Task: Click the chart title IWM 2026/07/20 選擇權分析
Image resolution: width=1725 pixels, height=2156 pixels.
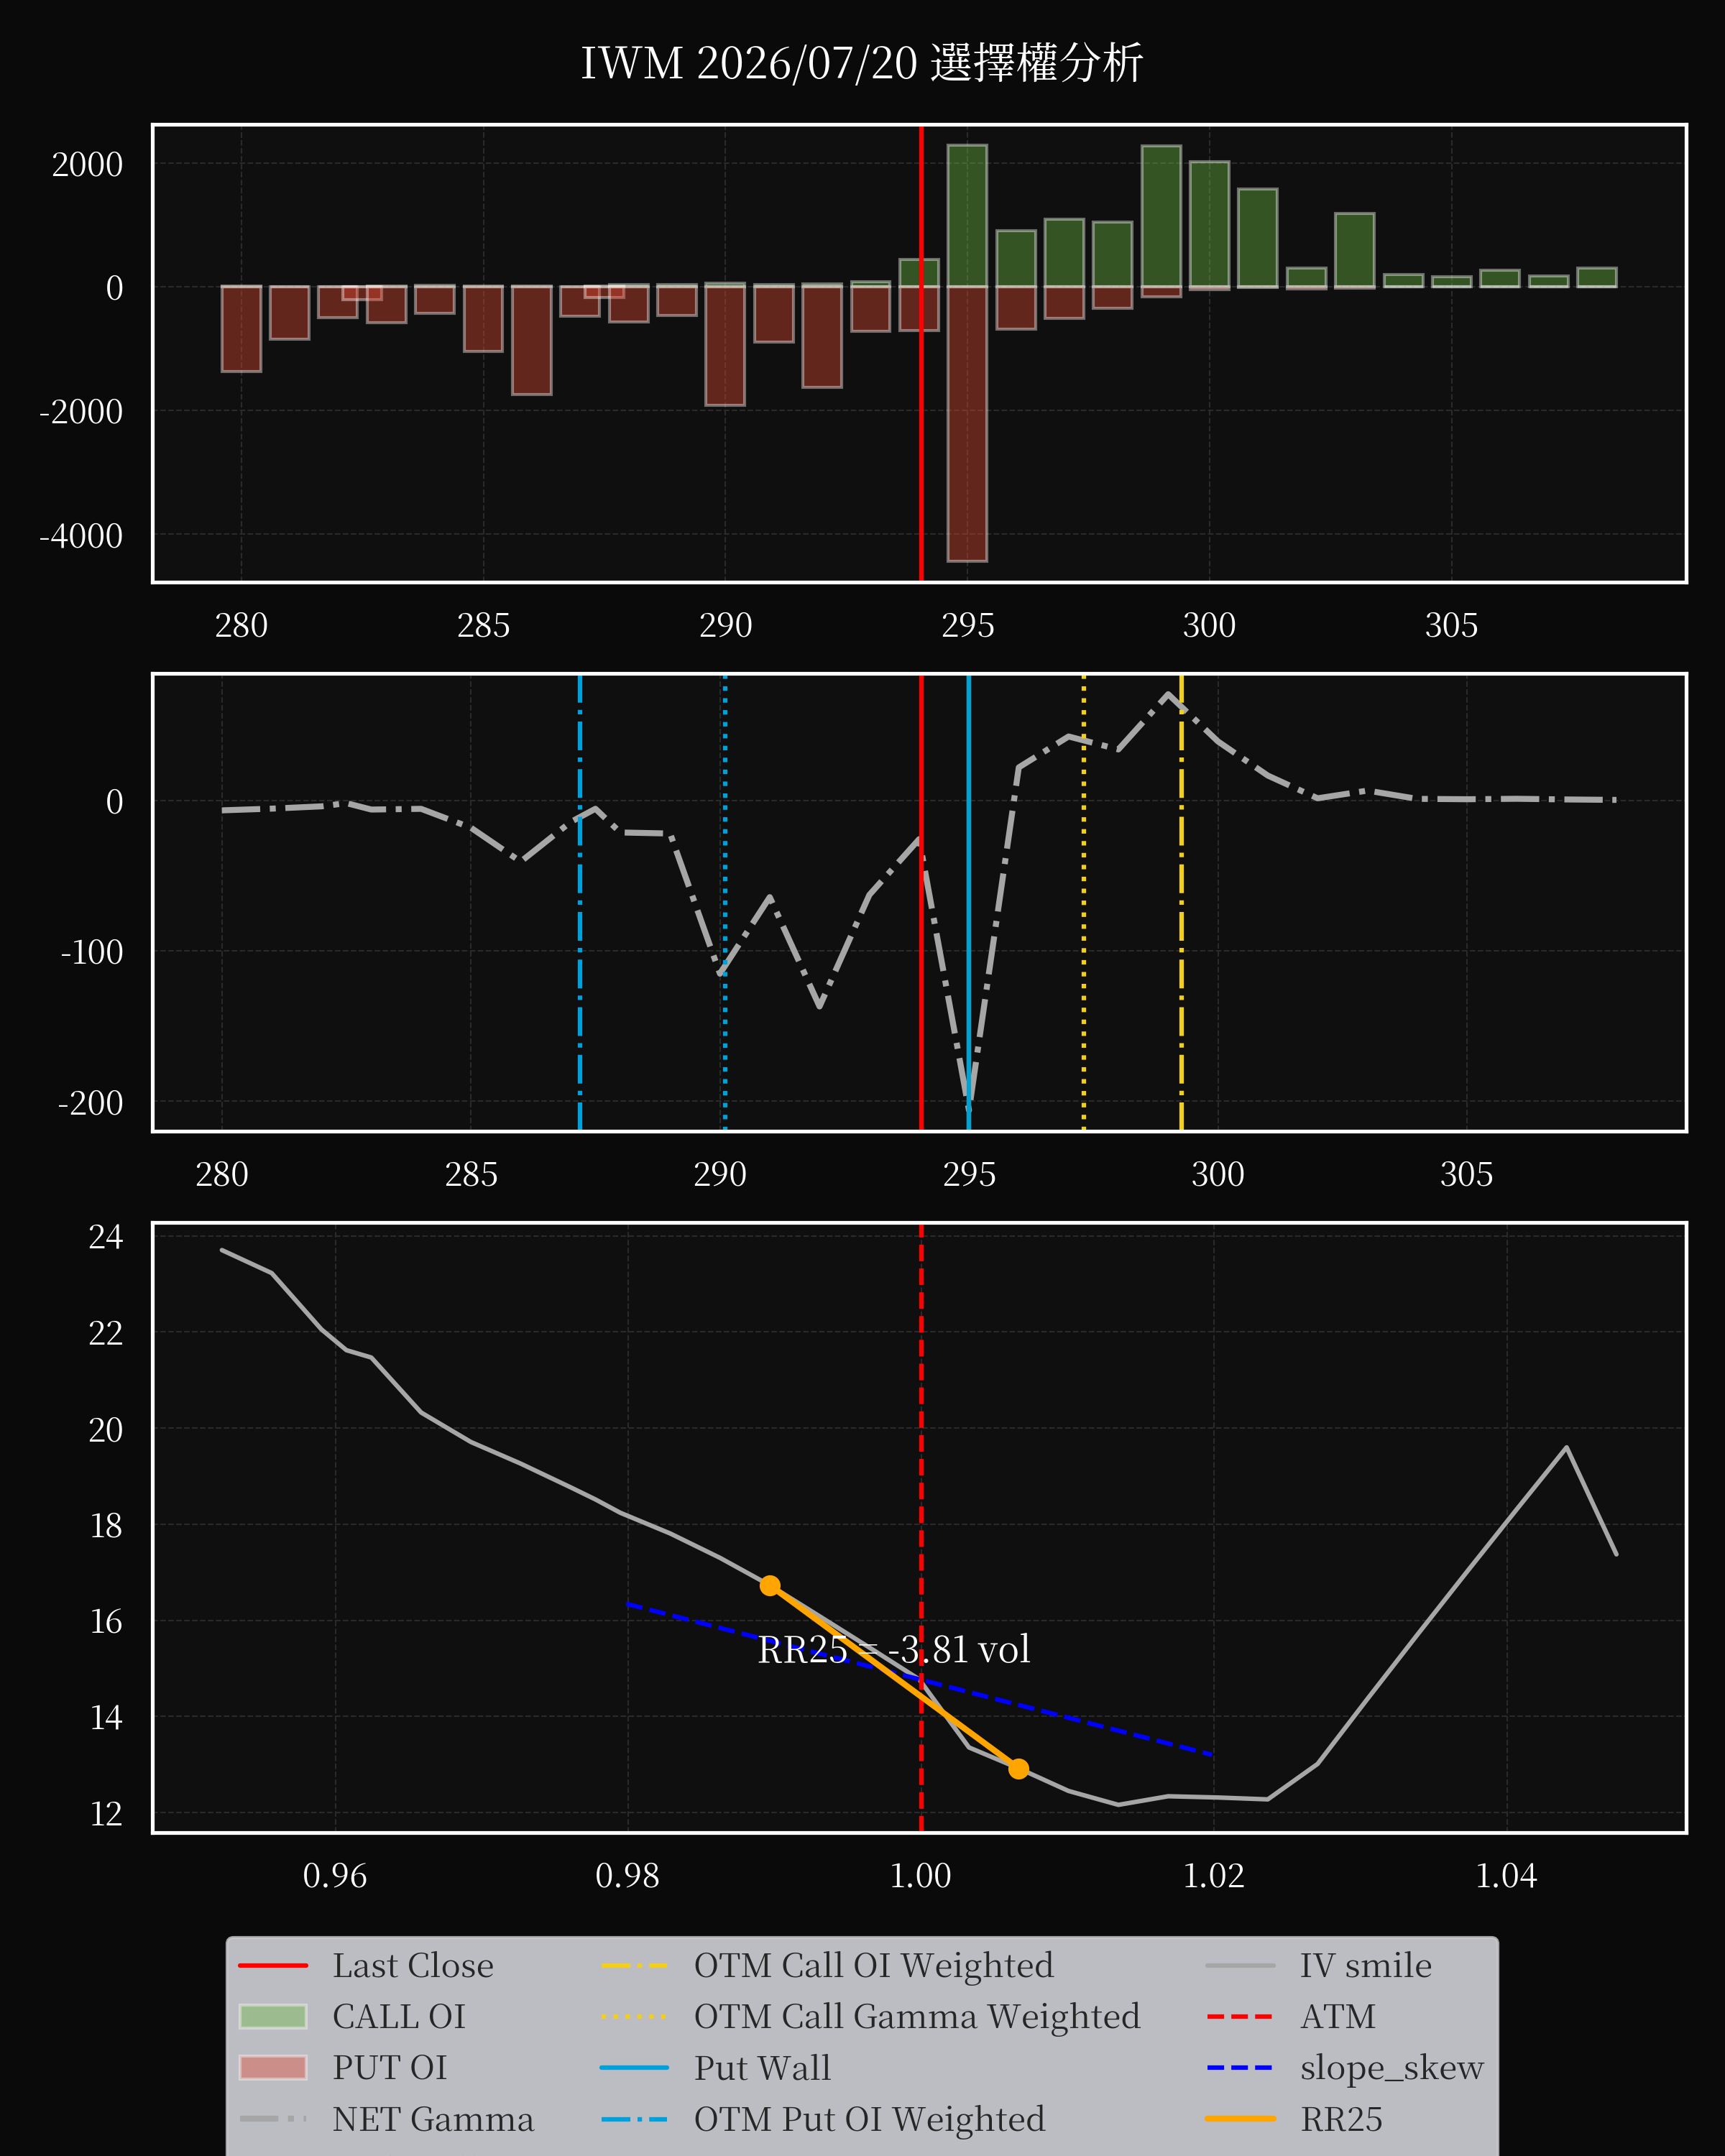Action: pyautogui.click(x=862, y=63)
